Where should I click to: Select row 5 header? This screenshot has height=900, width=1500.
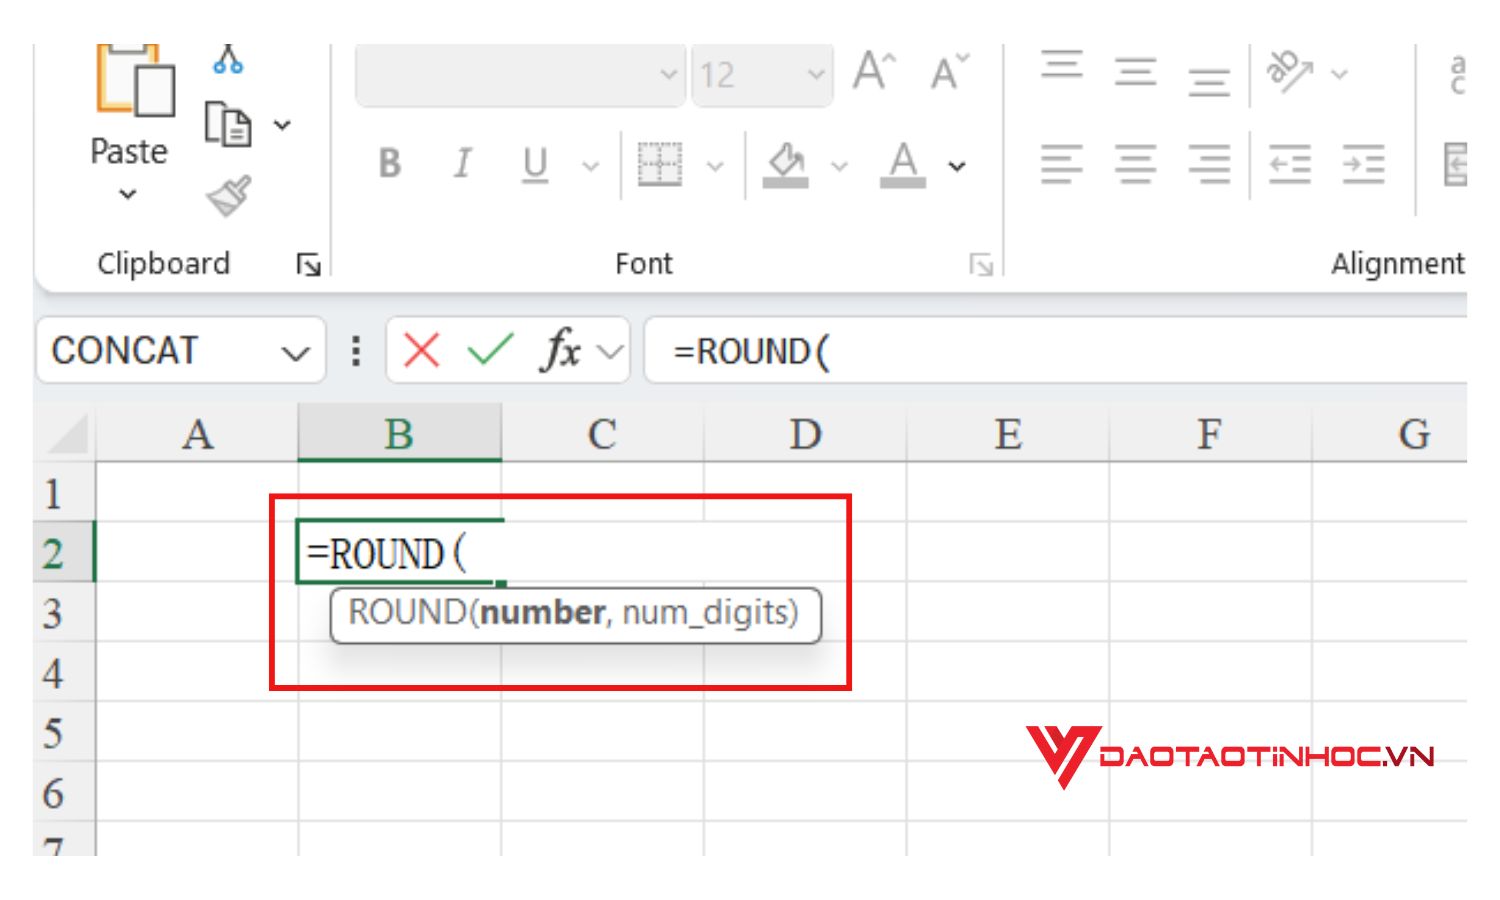click(x=64, y=732)
